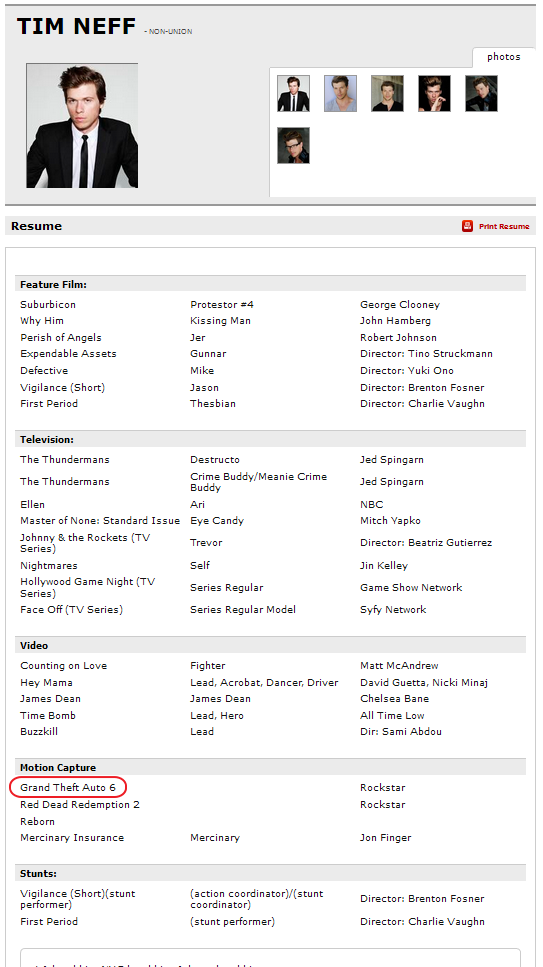View the third photo thumbnail
543x967 pixels.
(388, 94)
